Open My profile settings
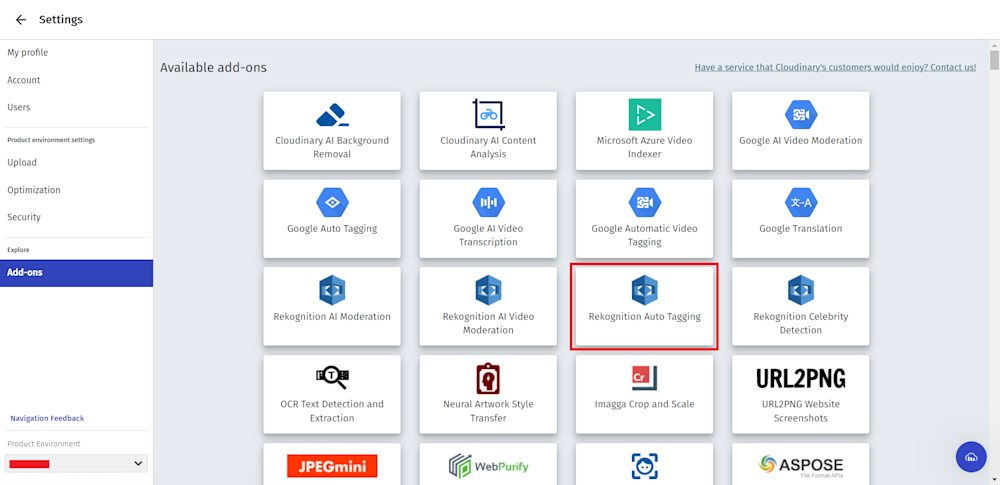The image size is (1000, 485). pos(27,52)
